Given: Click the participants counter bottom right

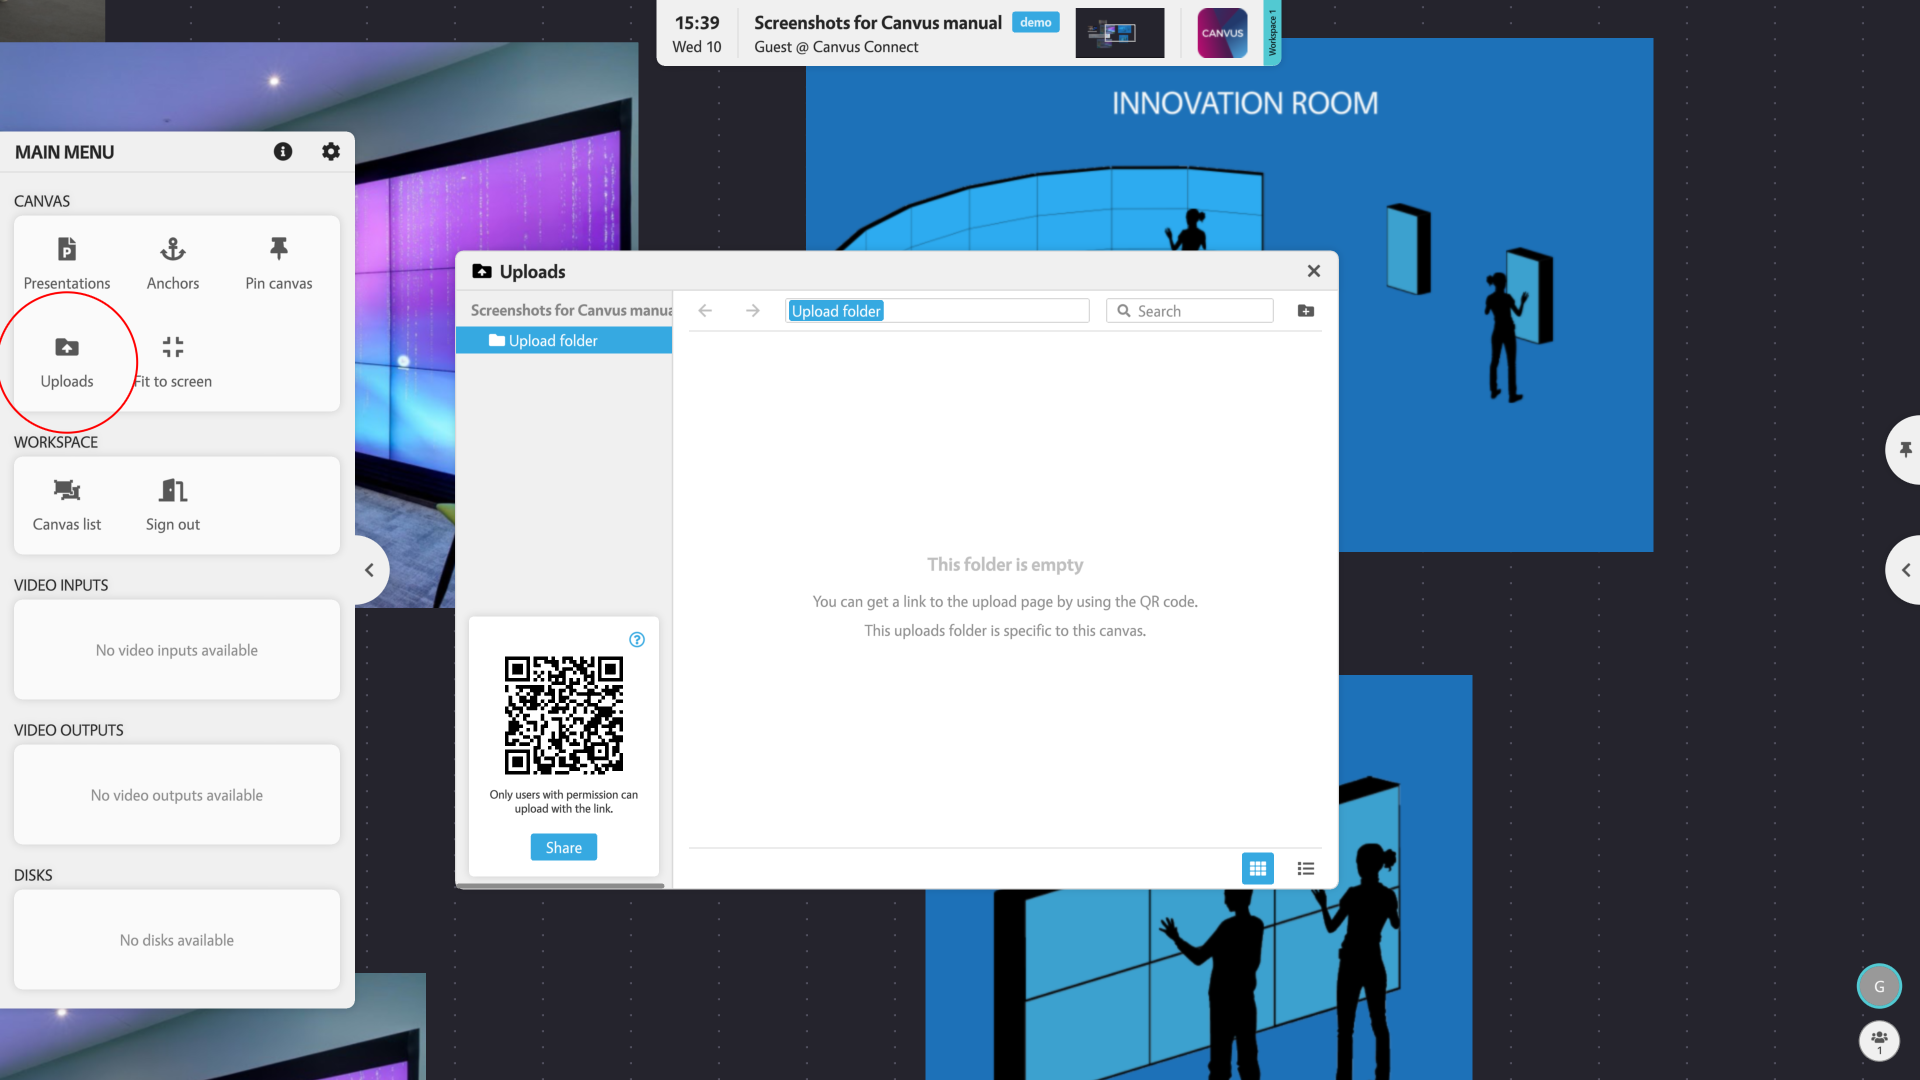Looking at the screenshot, I should [x=1878, y=1040].
